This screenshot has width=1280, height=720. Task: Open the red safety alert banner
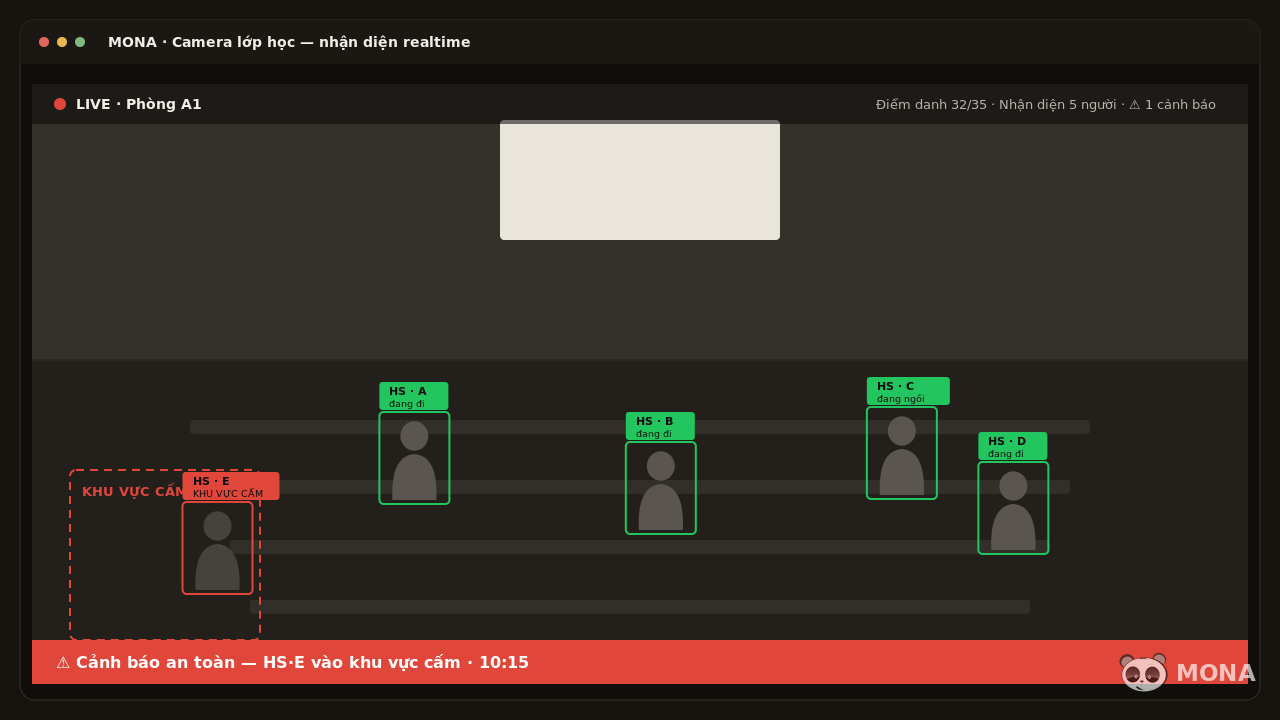click(640, 662)
